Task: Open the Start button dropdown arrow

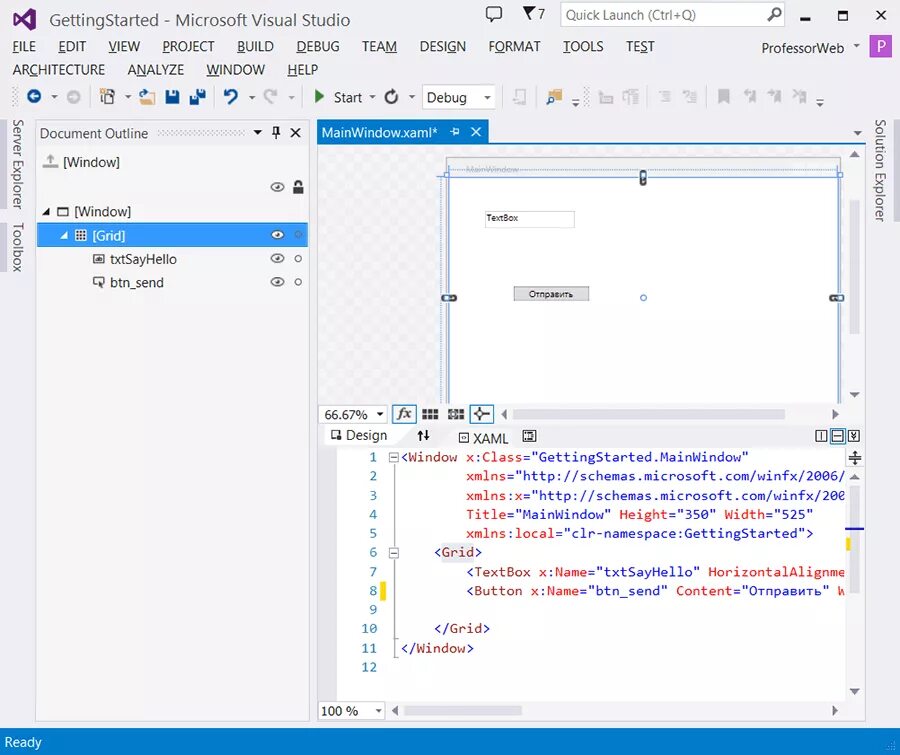Action: coord(372,97)
